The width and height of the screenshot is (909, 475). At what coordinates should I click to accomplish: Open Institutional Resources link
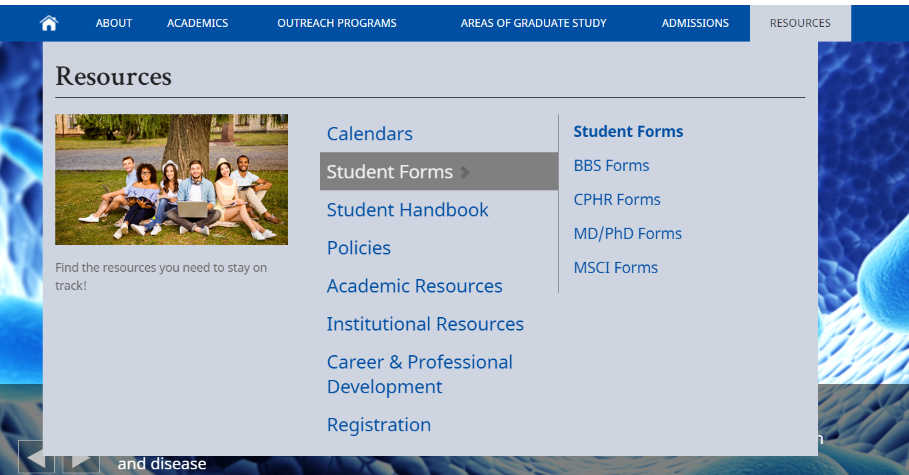pyautogui.click(x=425, y=324)
